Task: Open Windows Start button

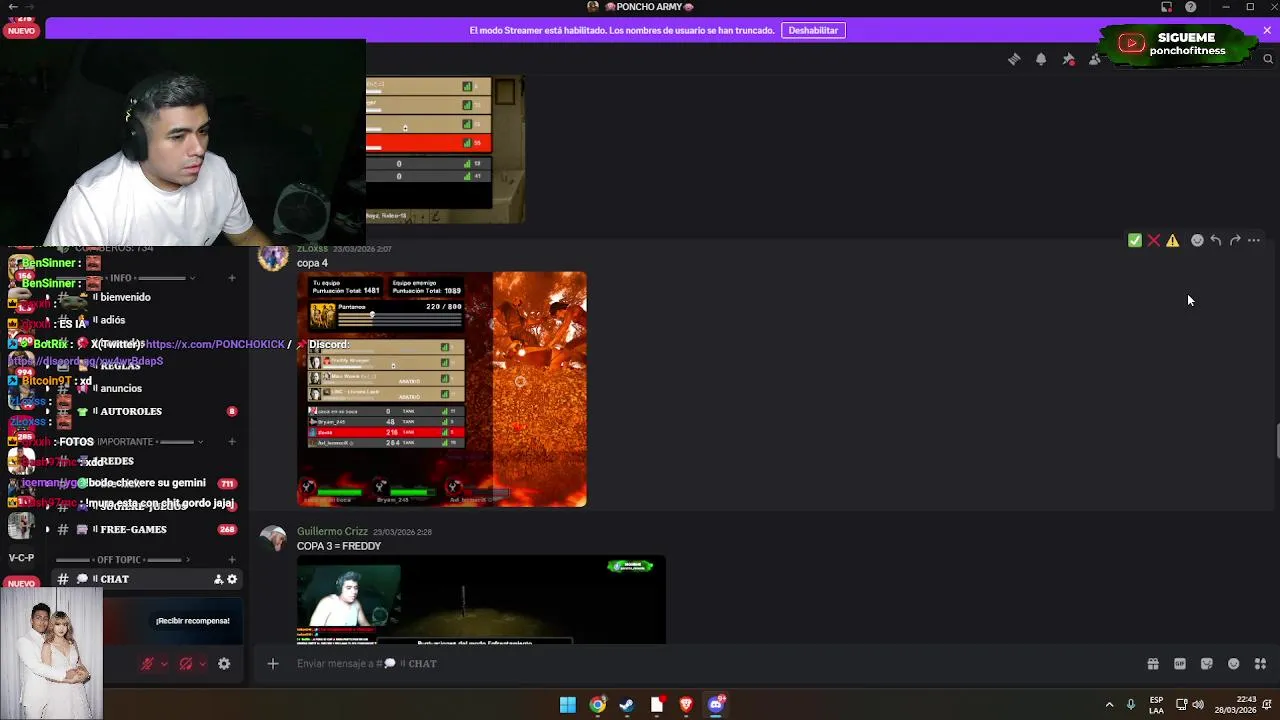Action: 567,705
